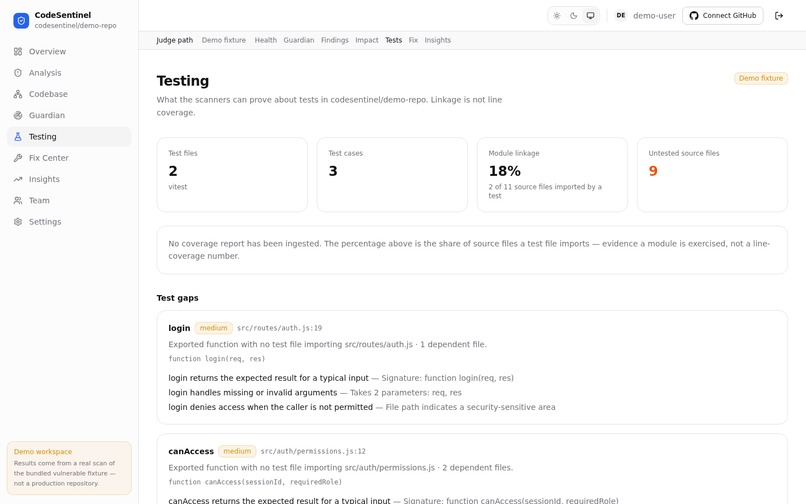Click the src/routes/auth.js:19 path
This screenshot has width=806, height=504.
coord(279,328)
